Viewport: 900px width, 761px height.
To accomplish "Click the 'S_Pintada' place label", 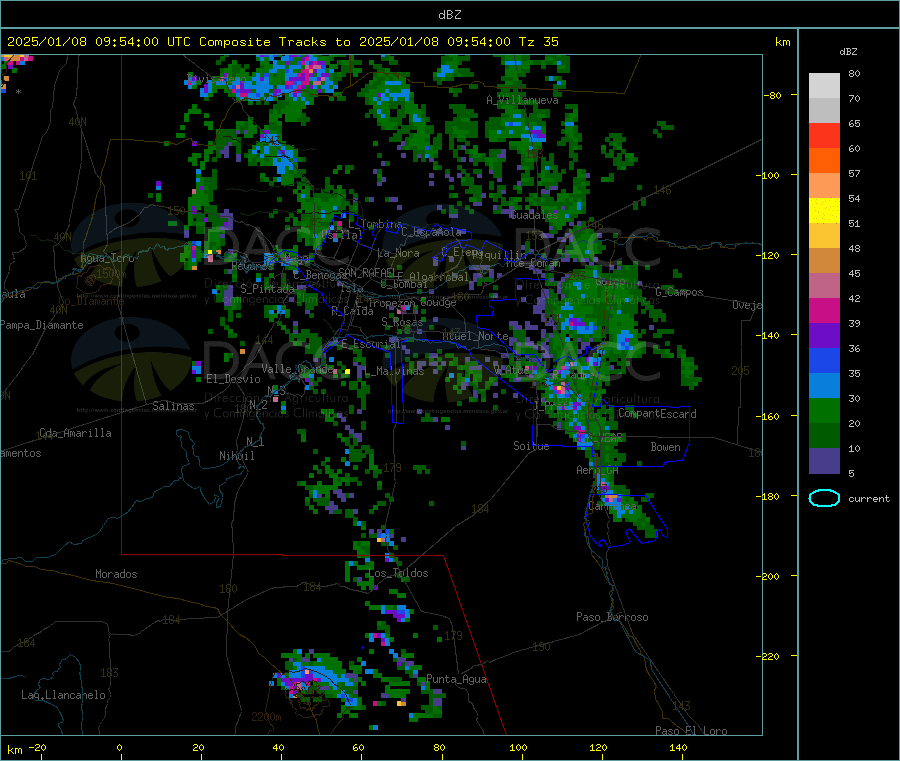I will tap(267, 289).
